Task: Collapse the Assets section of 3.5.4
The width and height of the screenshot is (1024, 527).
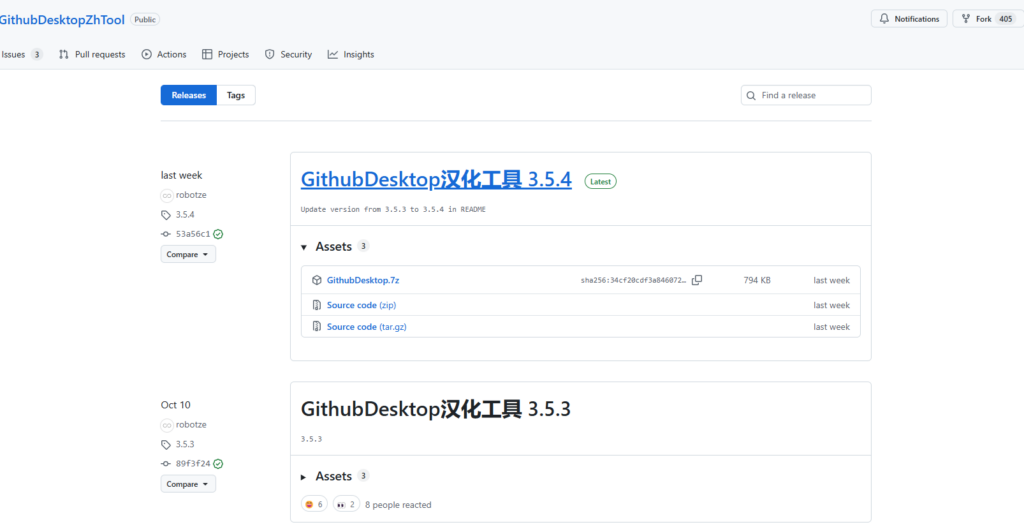Action: 335,247
